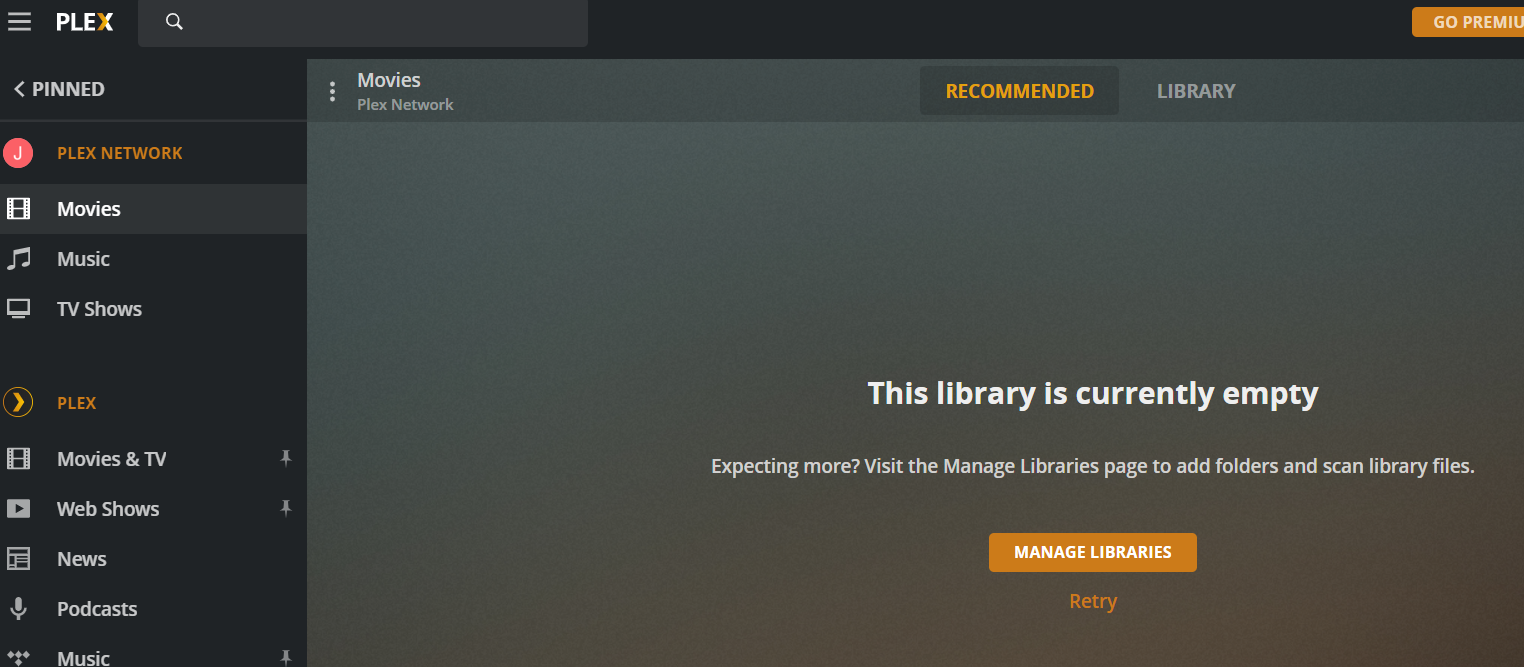This screenshot has width=1524, height=667.
Task: Click the Plex logo
Action: [85, 22]
